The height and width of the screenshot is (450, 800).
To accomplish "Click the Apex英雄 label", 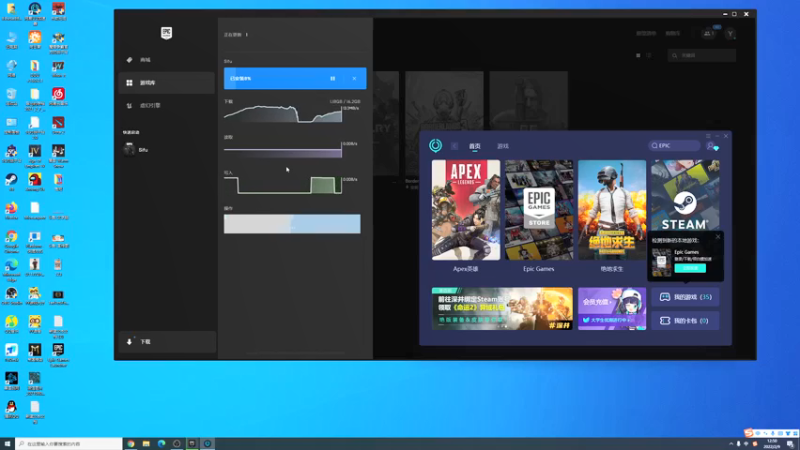I will tap(465, 269).
